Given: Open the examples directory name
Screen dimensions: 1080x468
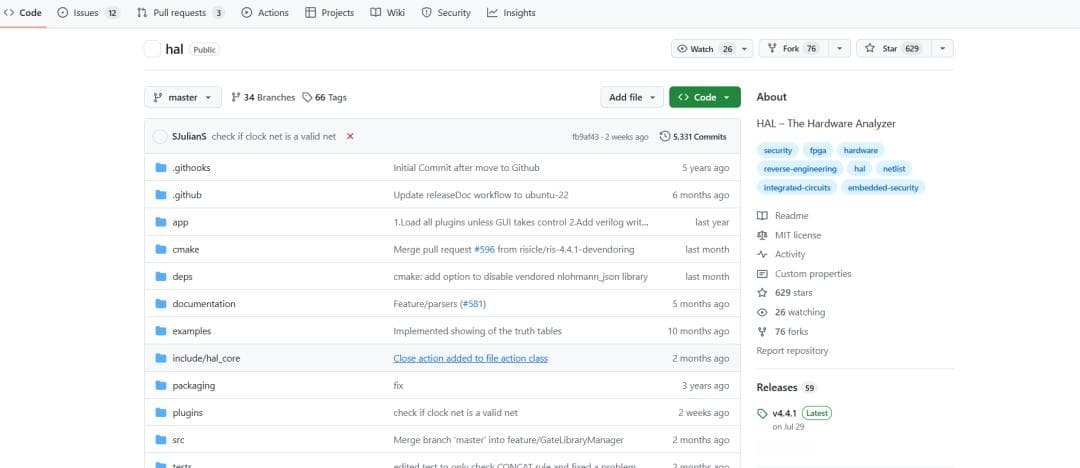Looking at the screenshot, I should (191, 331).
